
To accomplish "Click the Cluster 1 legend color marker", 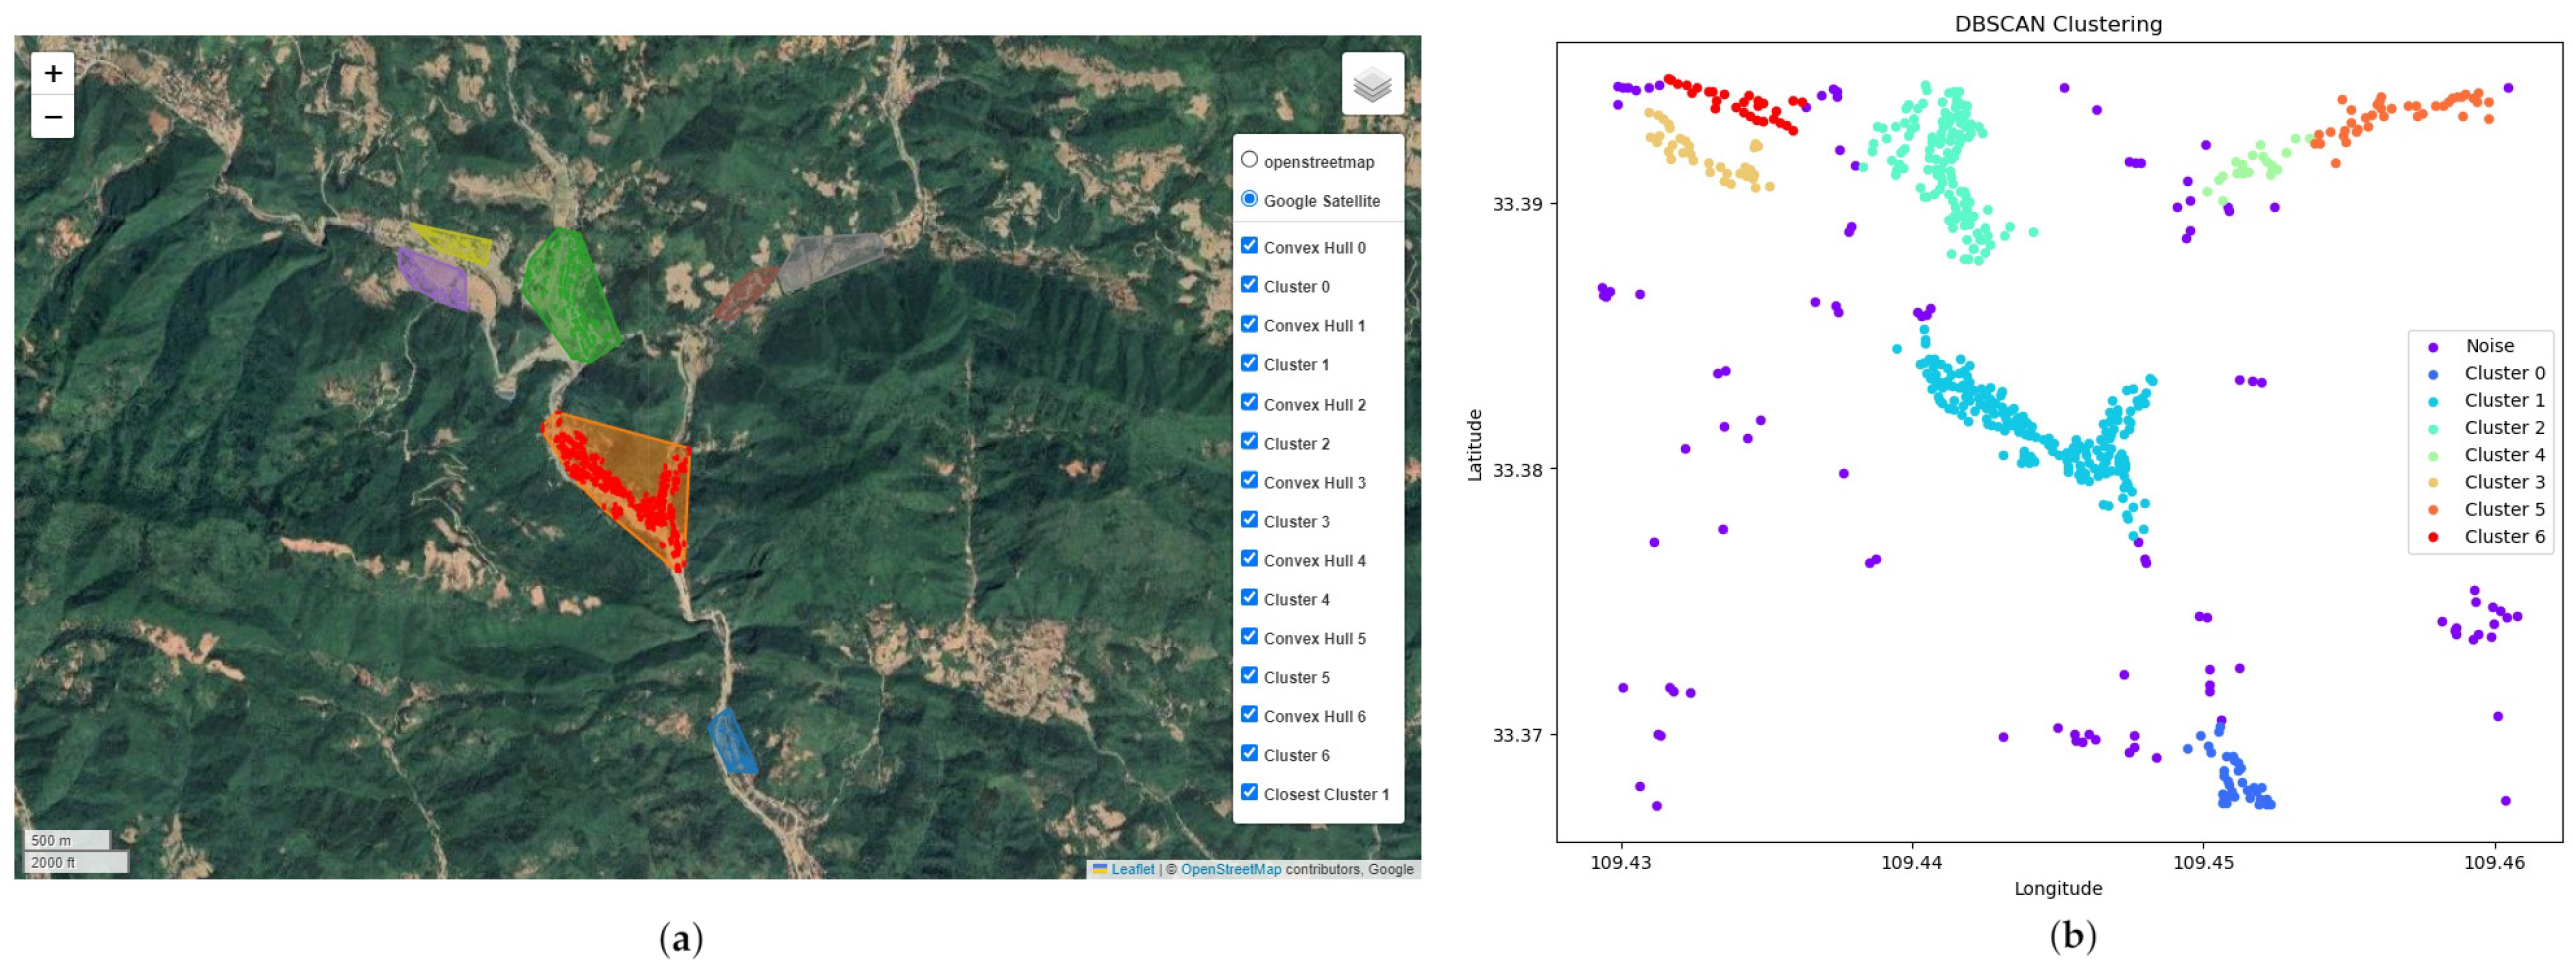I will (2432, 401).
